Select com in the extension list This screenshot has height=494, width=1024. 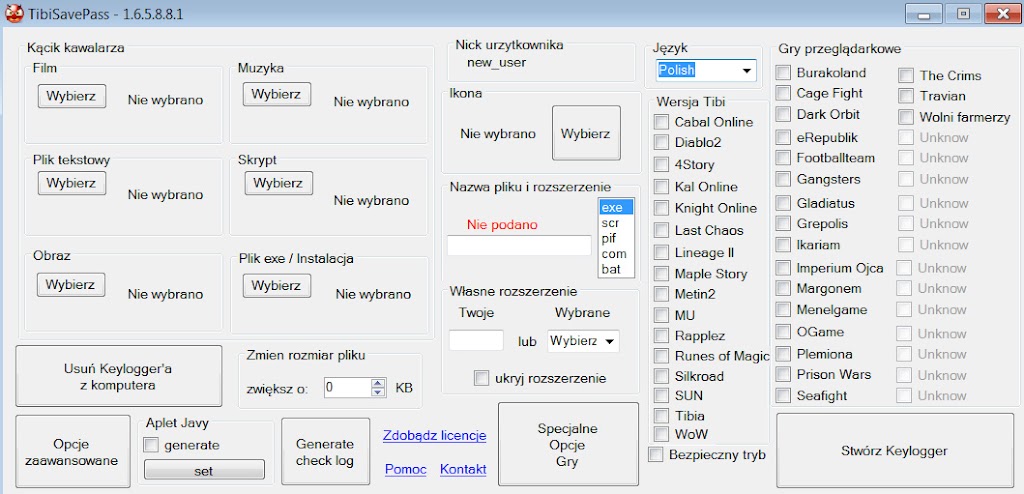[616, 254]
